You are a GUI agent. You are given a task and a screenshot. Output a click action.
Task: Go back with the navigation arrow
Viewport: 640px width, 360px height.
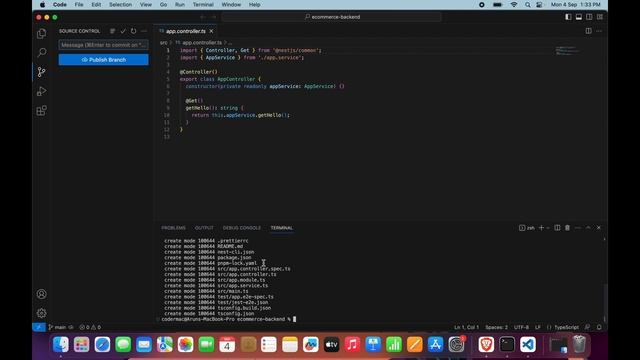click(203, 17)
